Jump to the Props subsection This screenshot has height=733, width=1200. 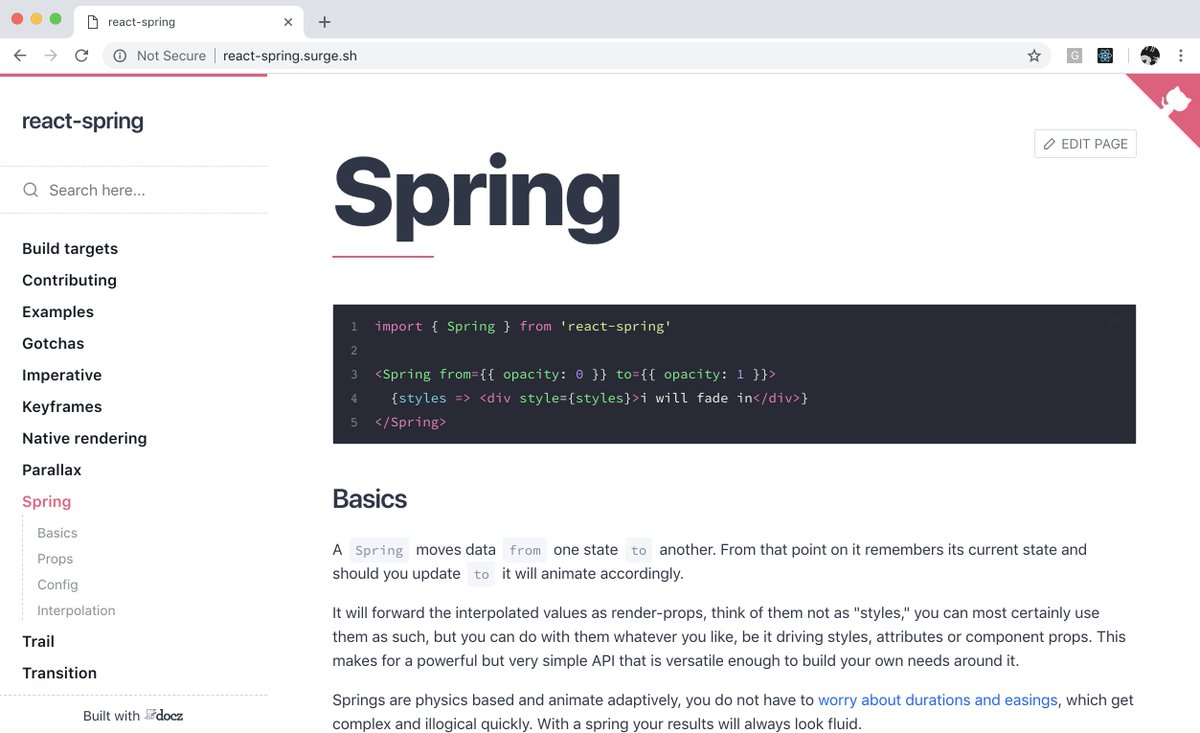point(55,559)
